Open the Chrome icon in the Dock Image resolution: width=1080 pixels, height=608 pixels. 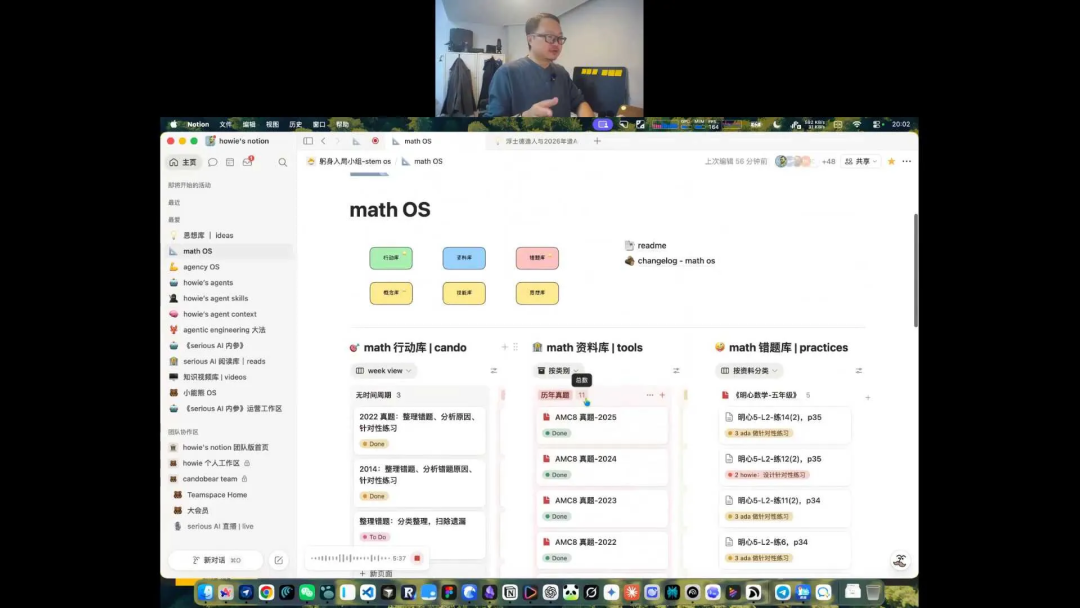click(x=267, y=592)
